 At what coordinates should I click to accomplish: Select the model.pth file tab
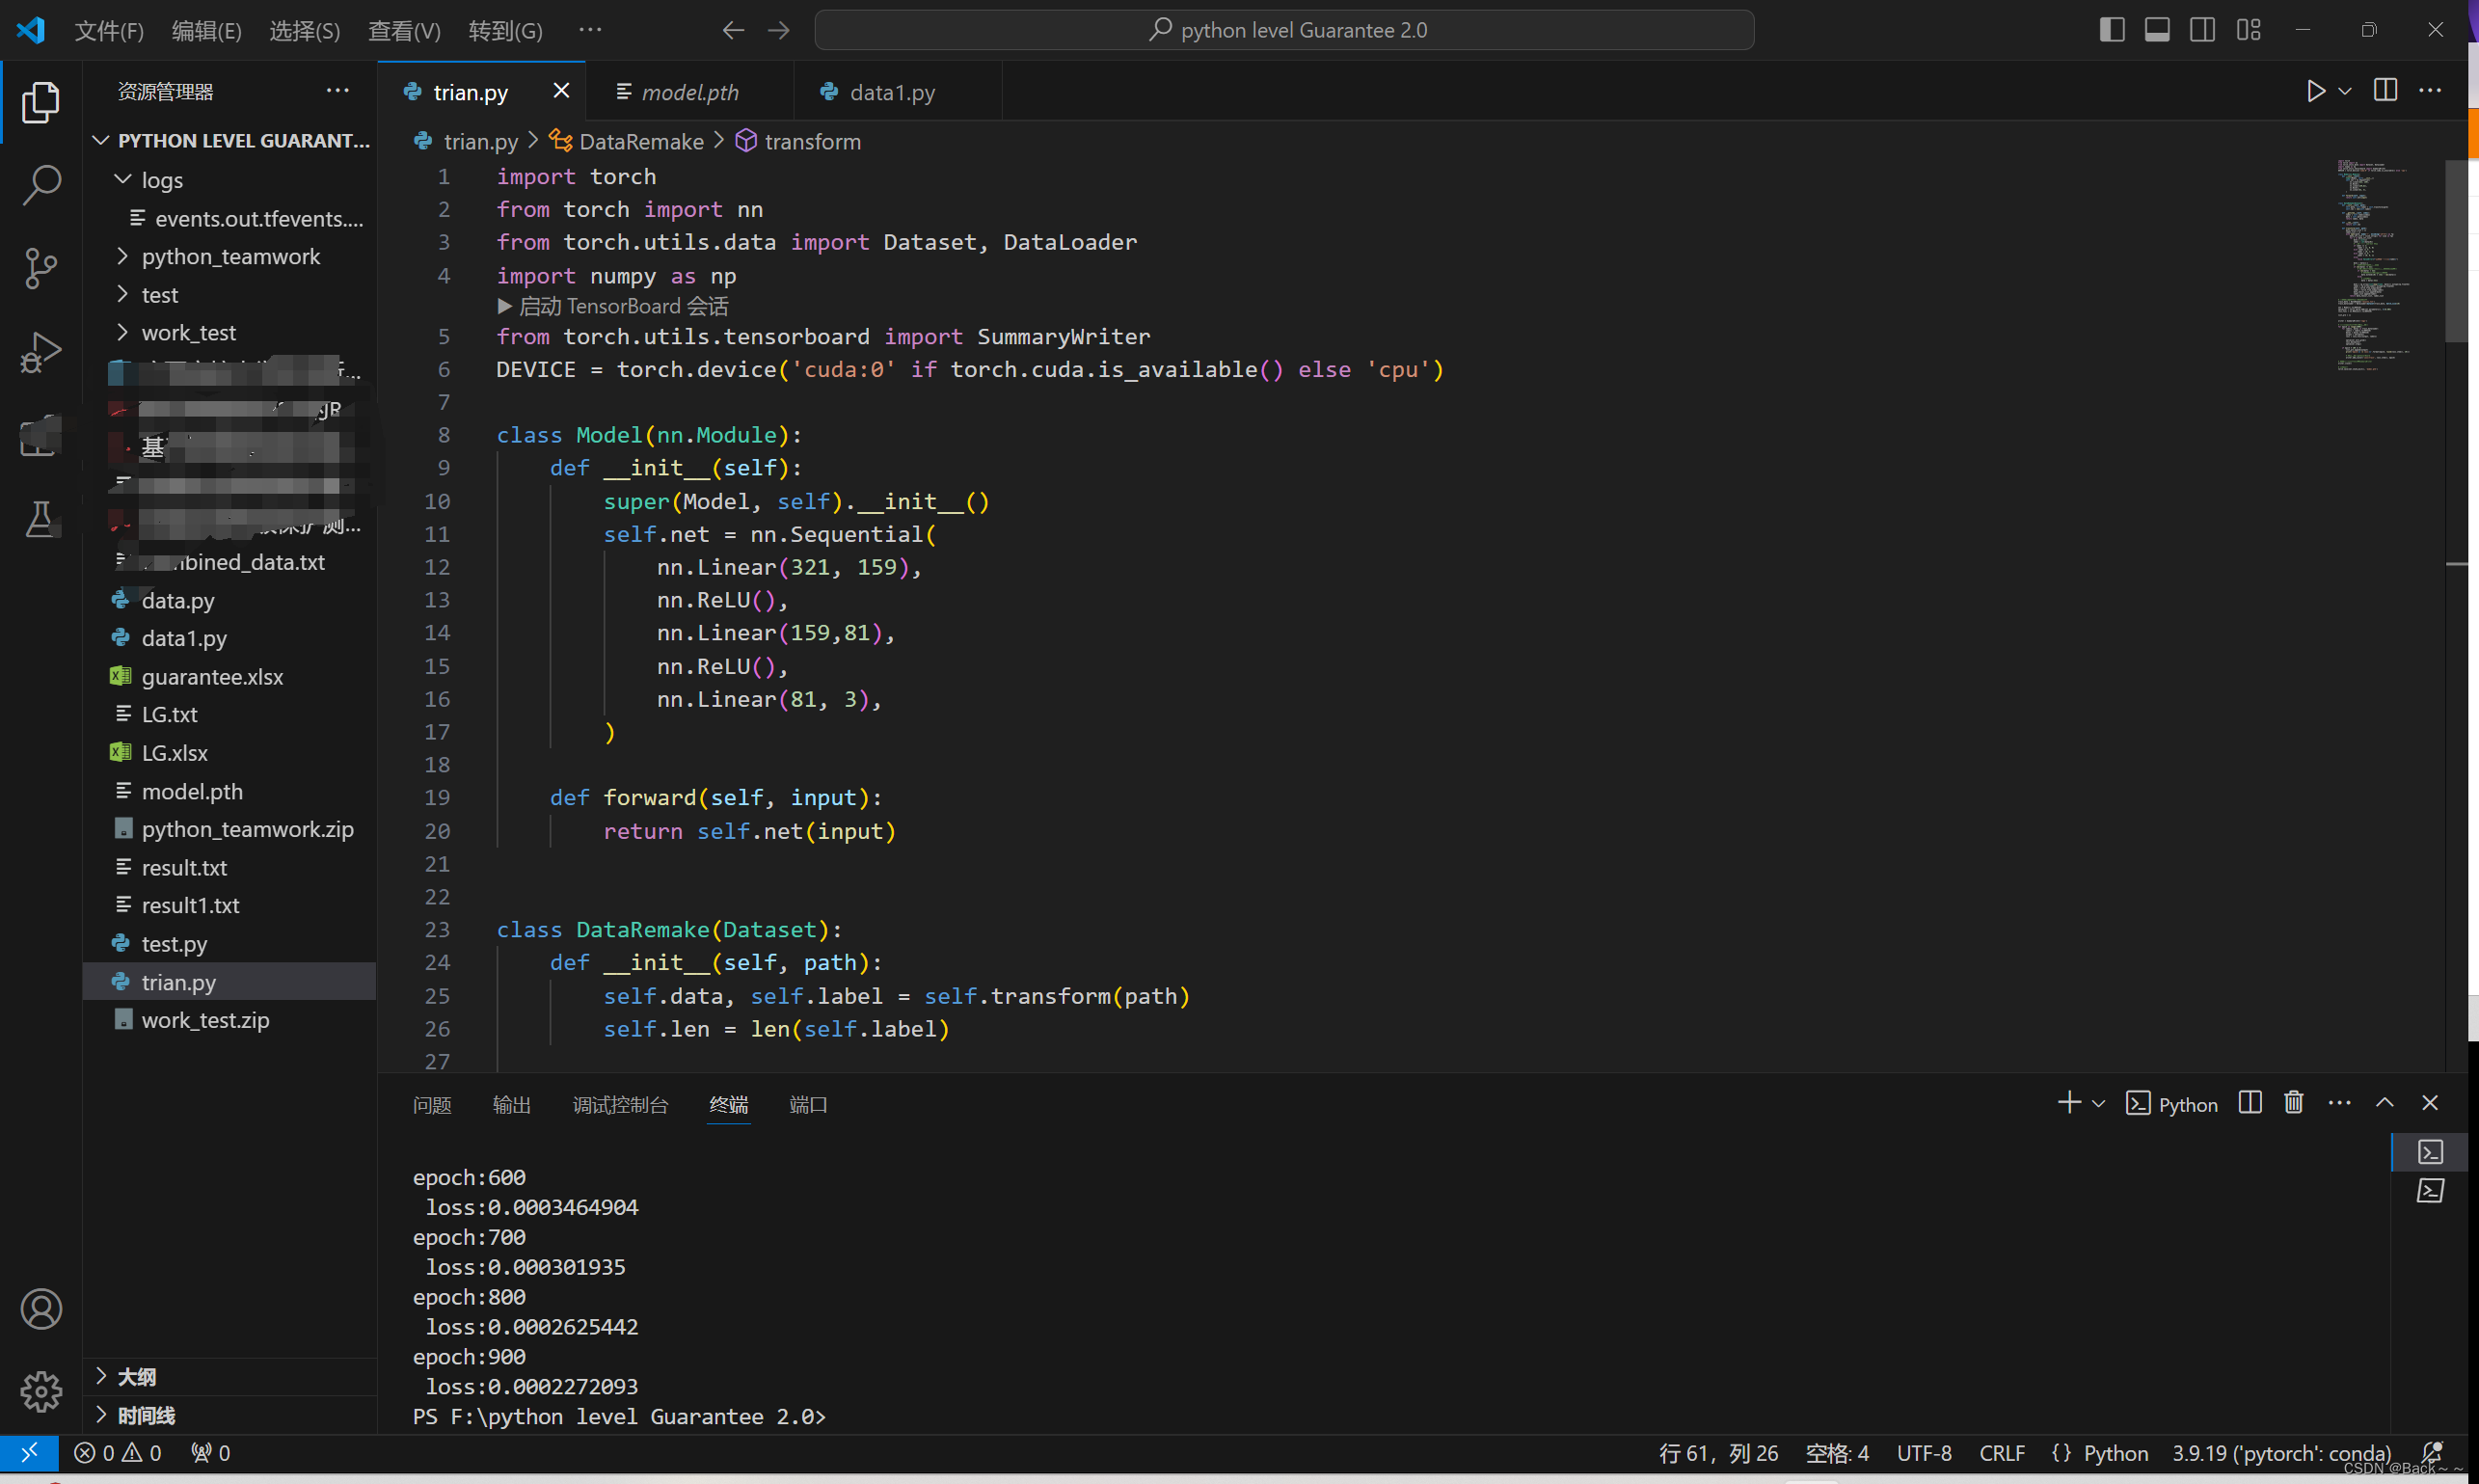(x=690, y=90)
